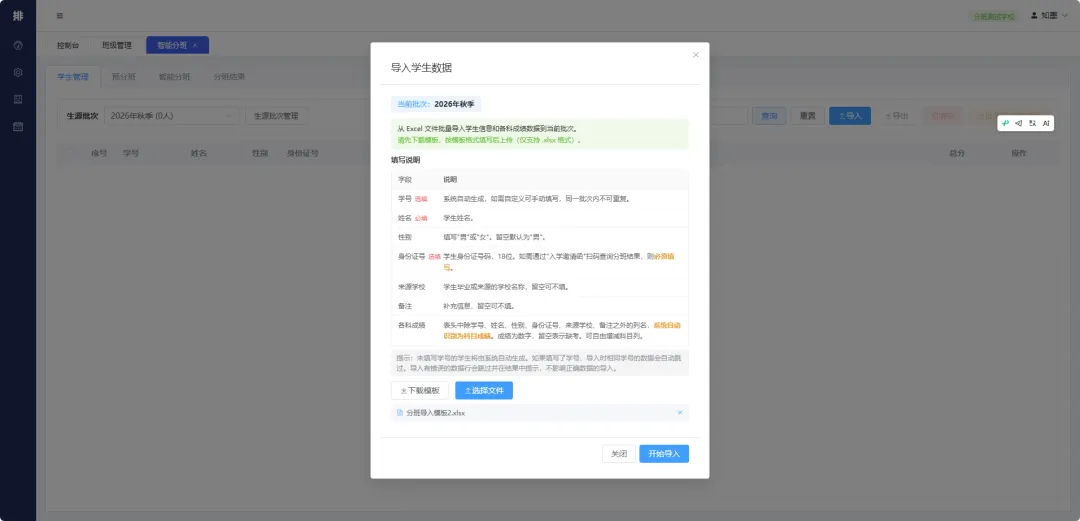
Task: Click the translate icon in floating toolbar
Action: (1032, 123)
